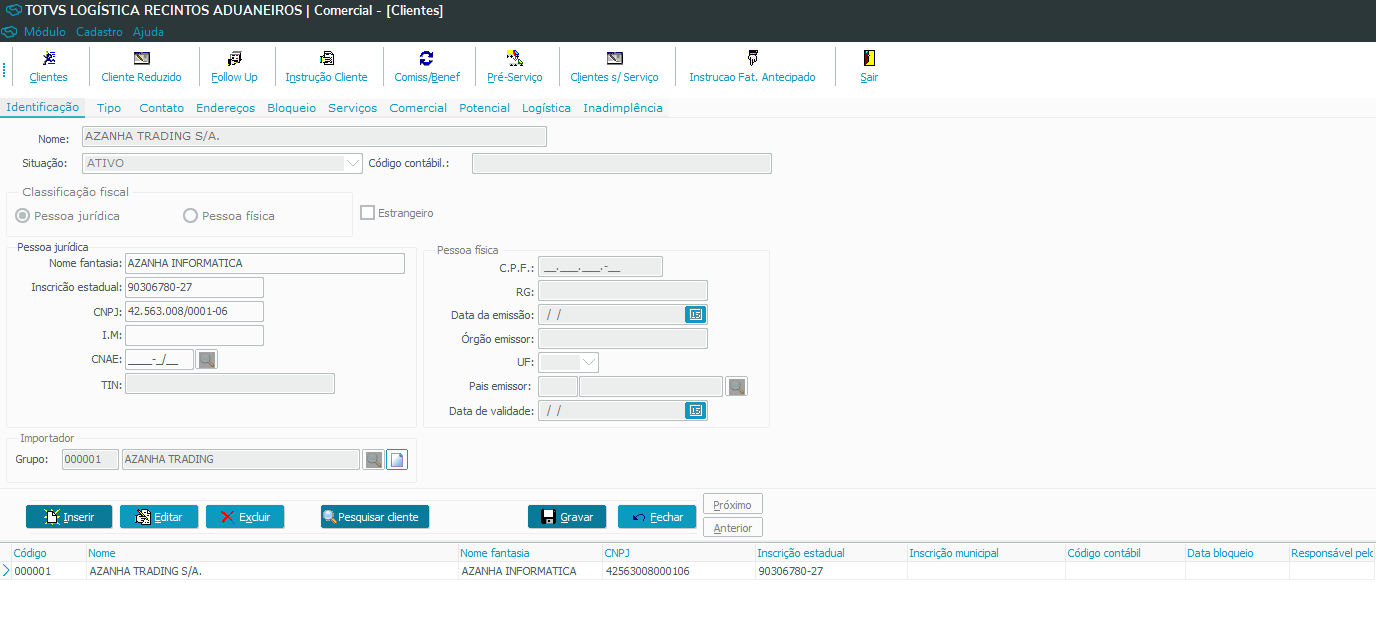Open Pais emissor search lookup icon
The width and height of the screenshot is (1376, 622).
[x=737, y=387]
